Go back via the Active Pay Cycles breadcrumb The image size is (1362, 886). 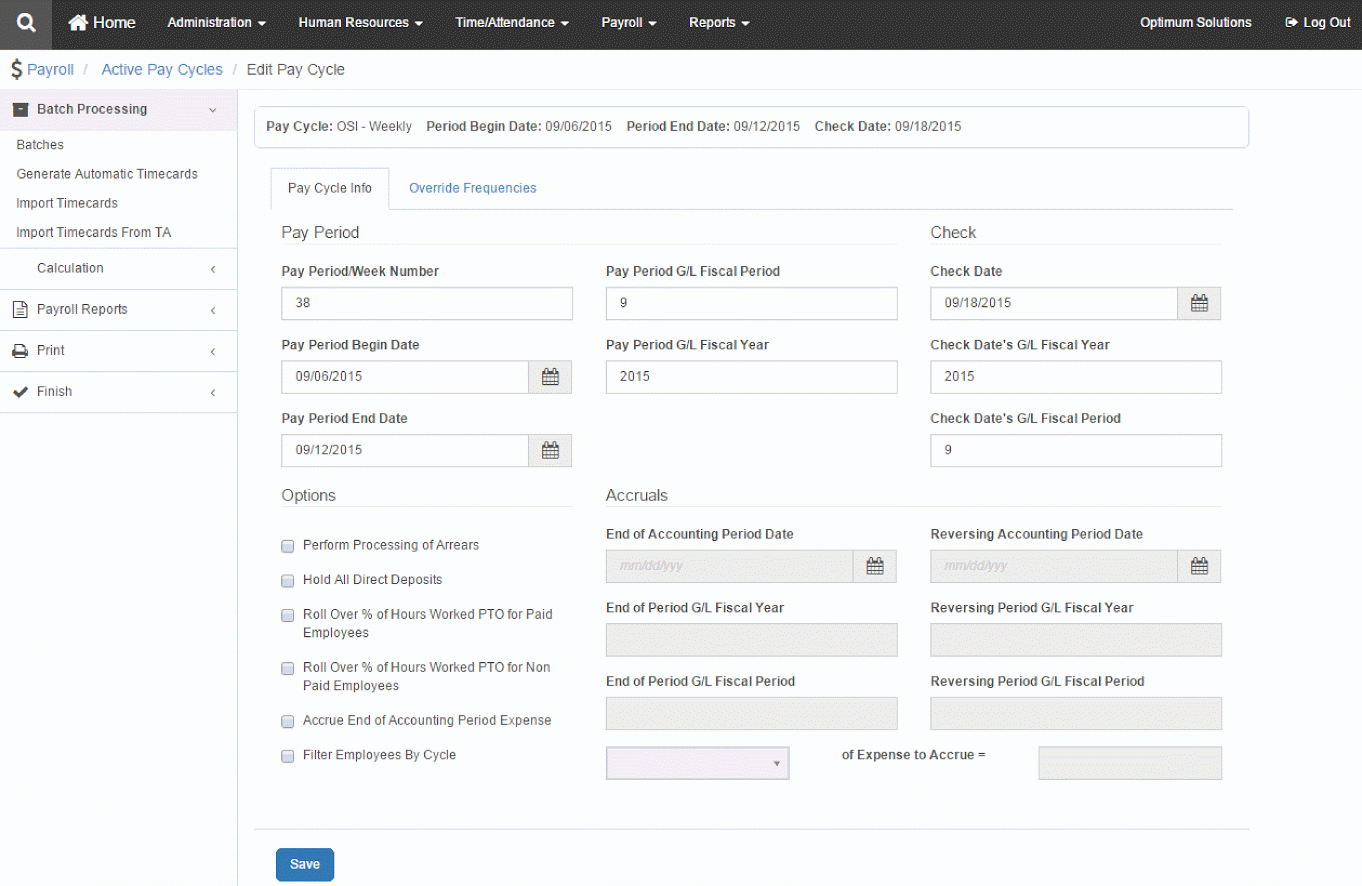pyautogui.click(x=162, y=69)
